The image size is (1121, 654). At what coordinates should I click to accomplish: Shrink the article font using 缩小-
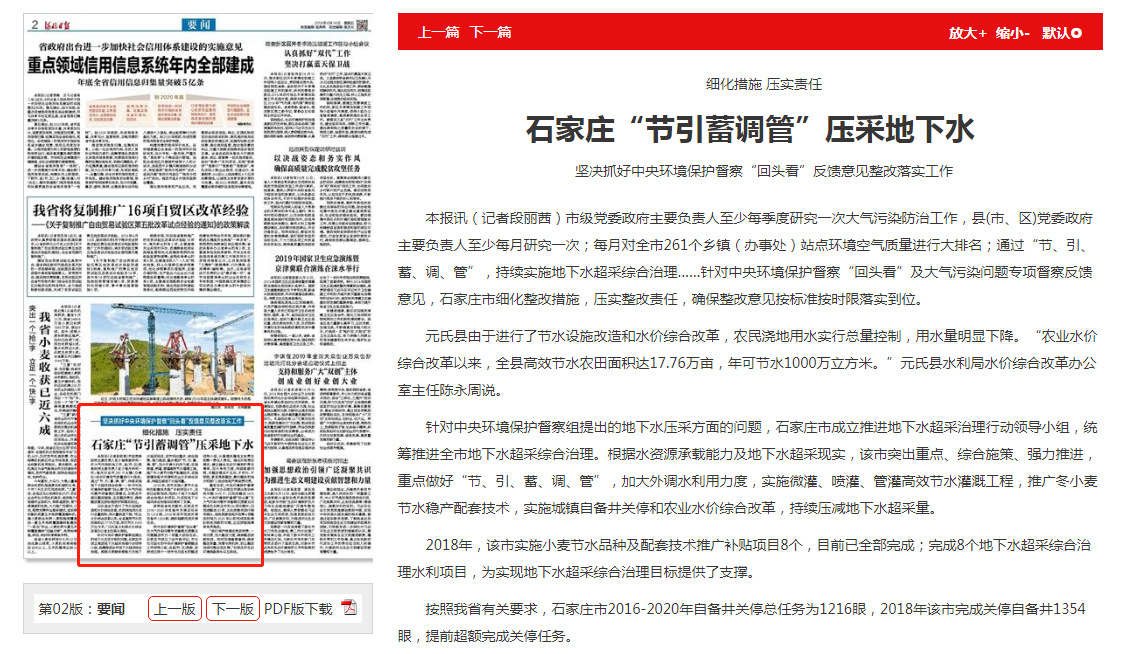pos(1012,33)
